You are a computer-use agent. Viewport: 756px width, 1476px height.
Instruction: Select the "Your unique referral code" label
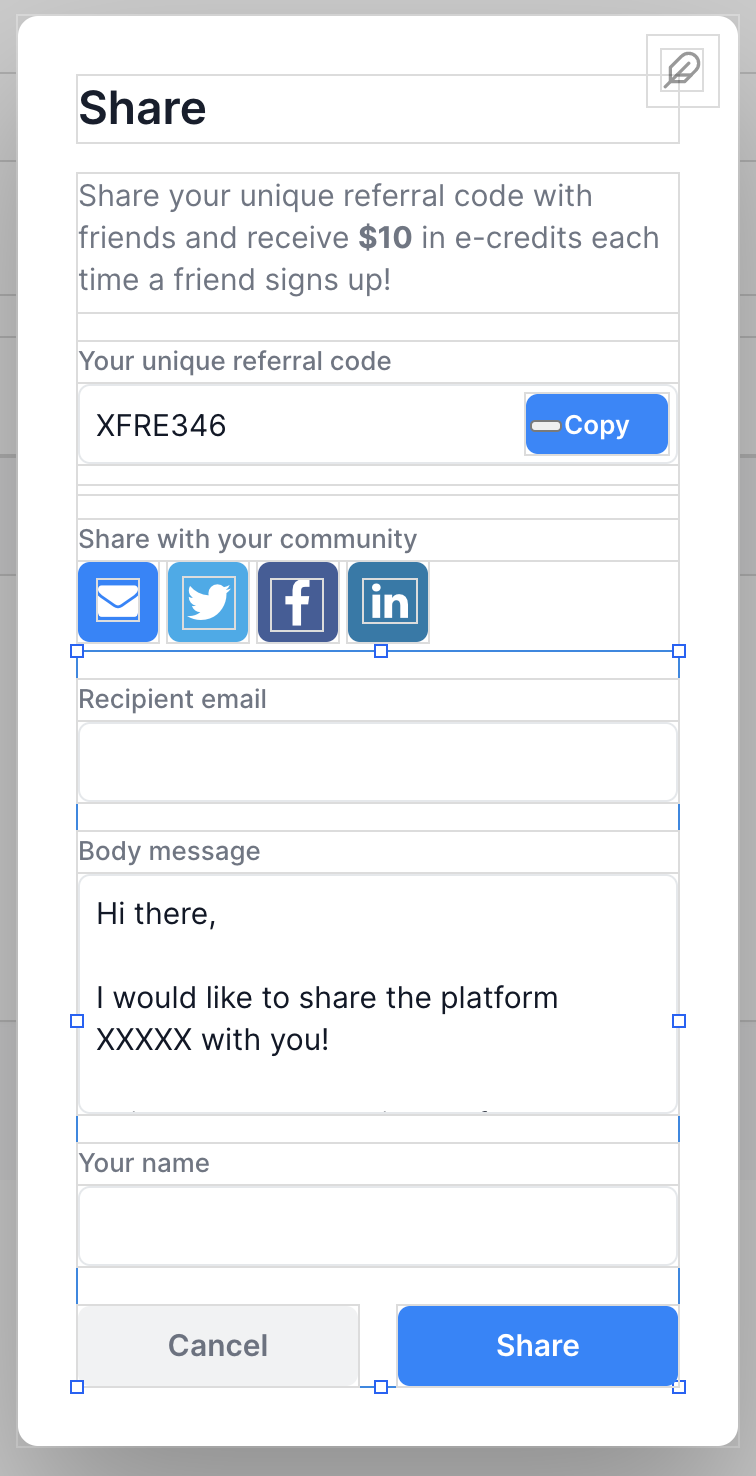click(235, 361)
